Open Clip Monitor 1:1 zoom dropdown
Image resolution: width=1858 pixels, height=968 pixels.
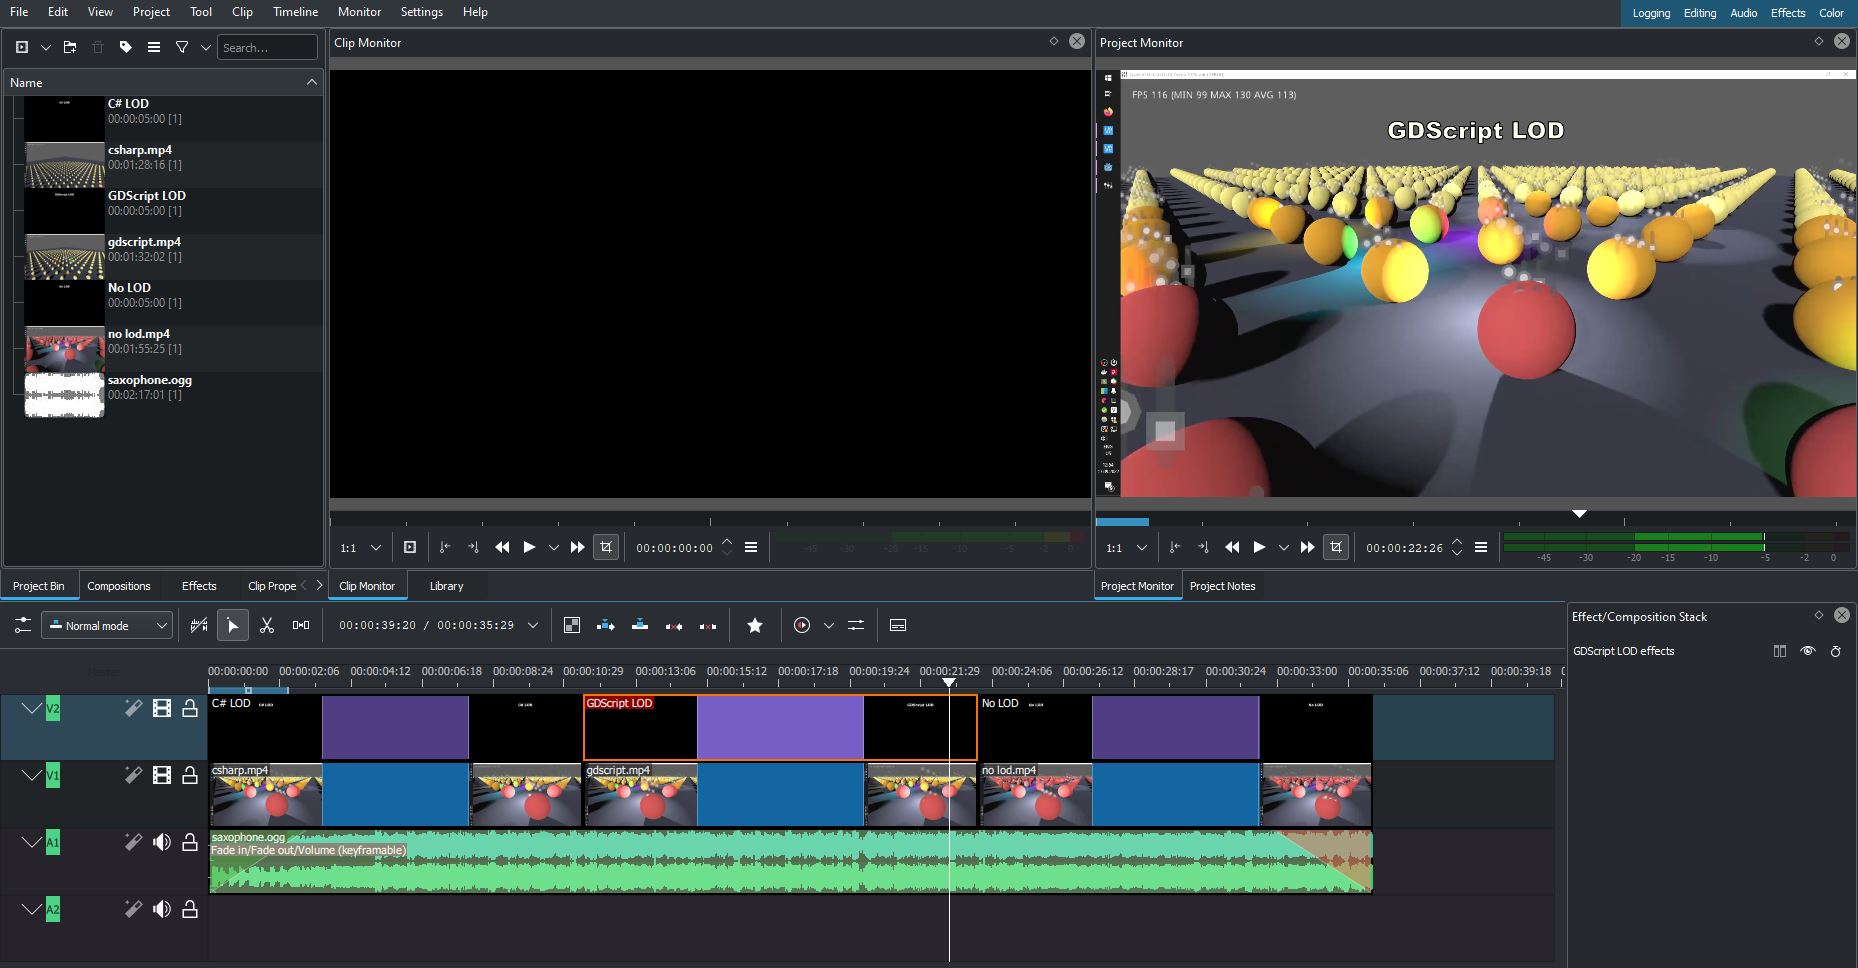362,547
